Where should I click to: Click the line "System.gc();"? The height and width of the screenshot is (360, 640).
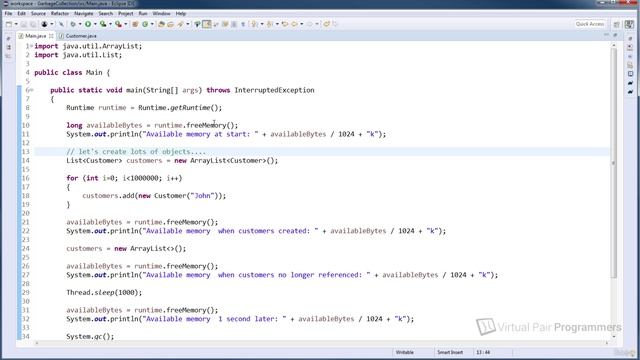90,336
